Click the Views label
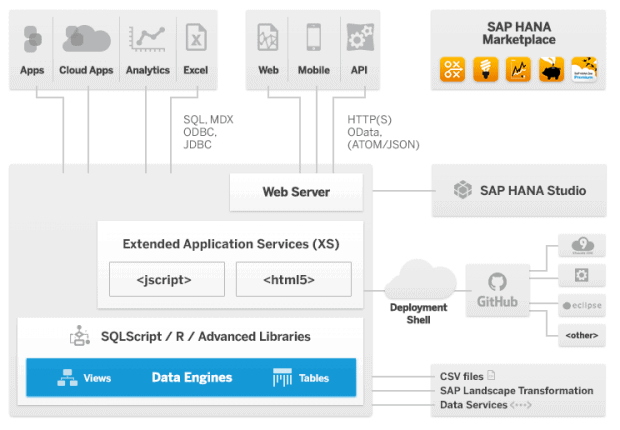The width and height of the screenshot is (620, 430). 97,378
